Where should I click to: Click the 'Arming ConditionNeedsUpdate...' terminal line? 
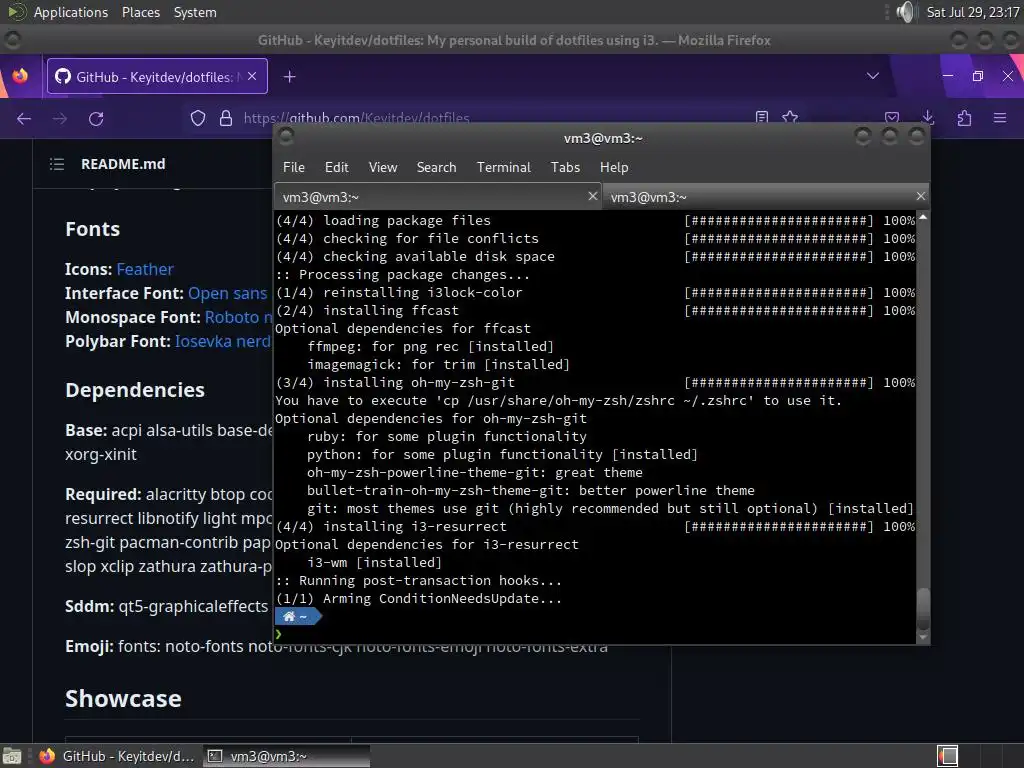(x=418, y=599)
